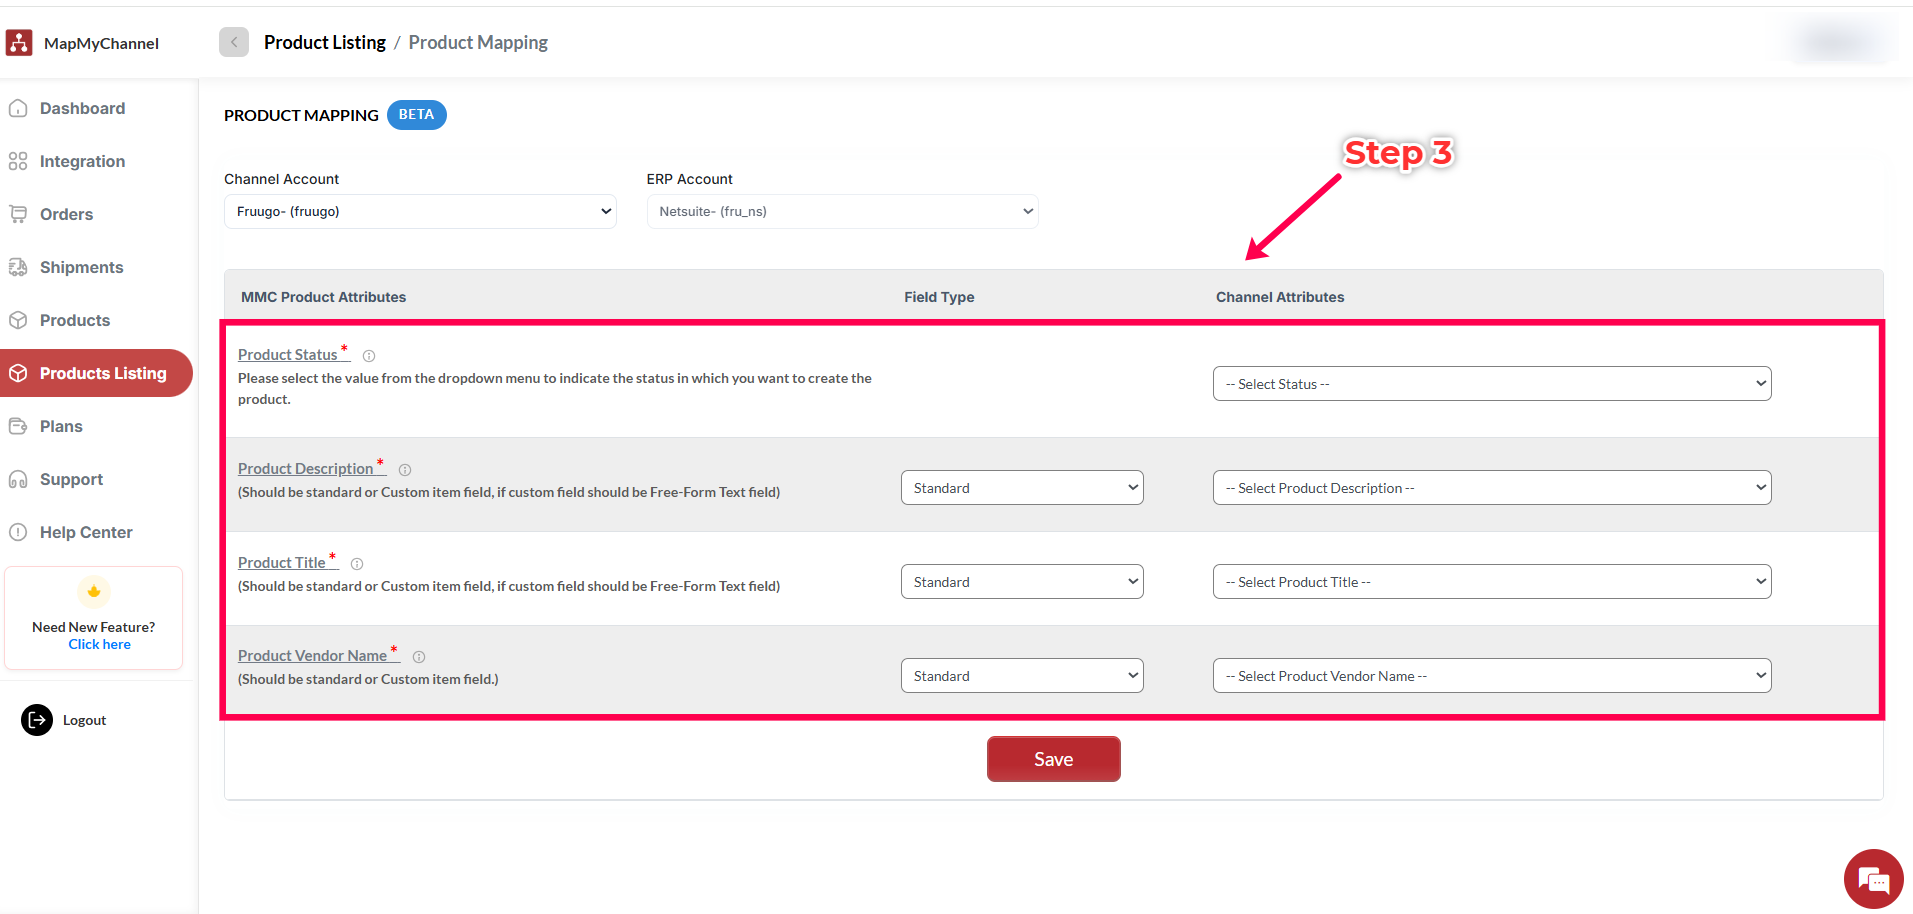Select the Integration icon
This screenshot has height=914, width=1913.
tap(19, 161)
